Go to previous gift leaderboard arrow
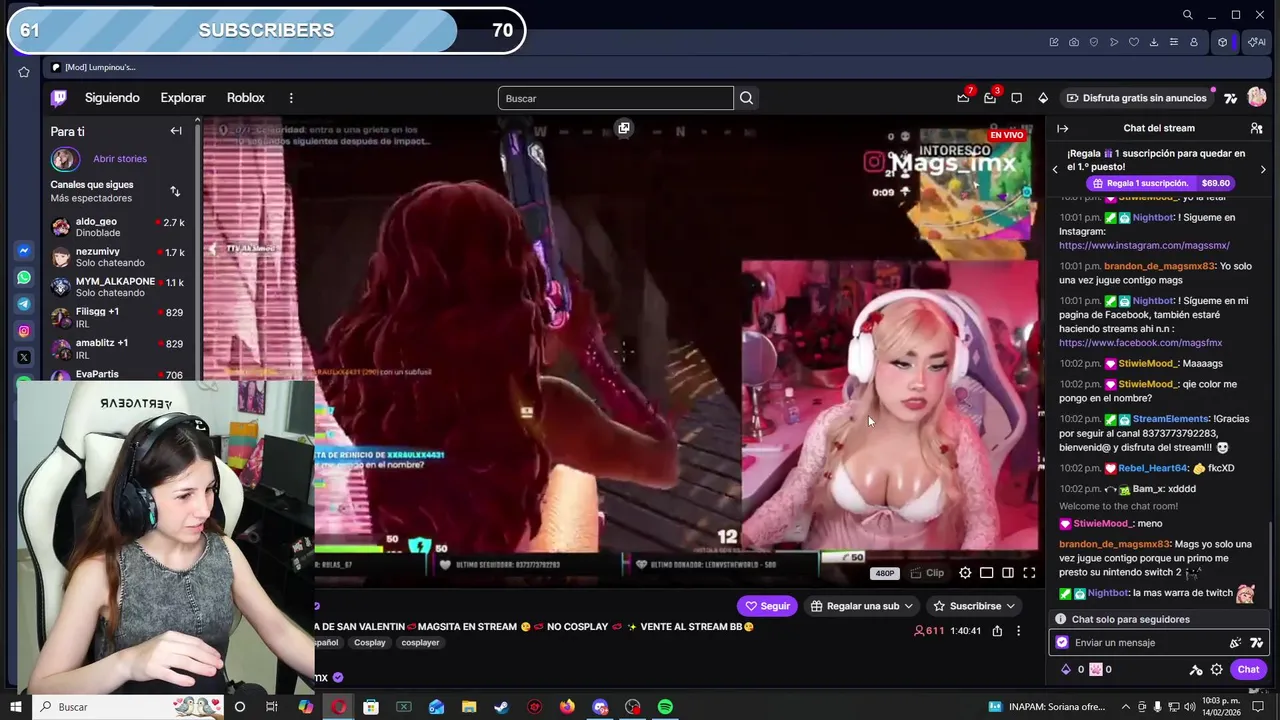 [x=1055, y=169]
